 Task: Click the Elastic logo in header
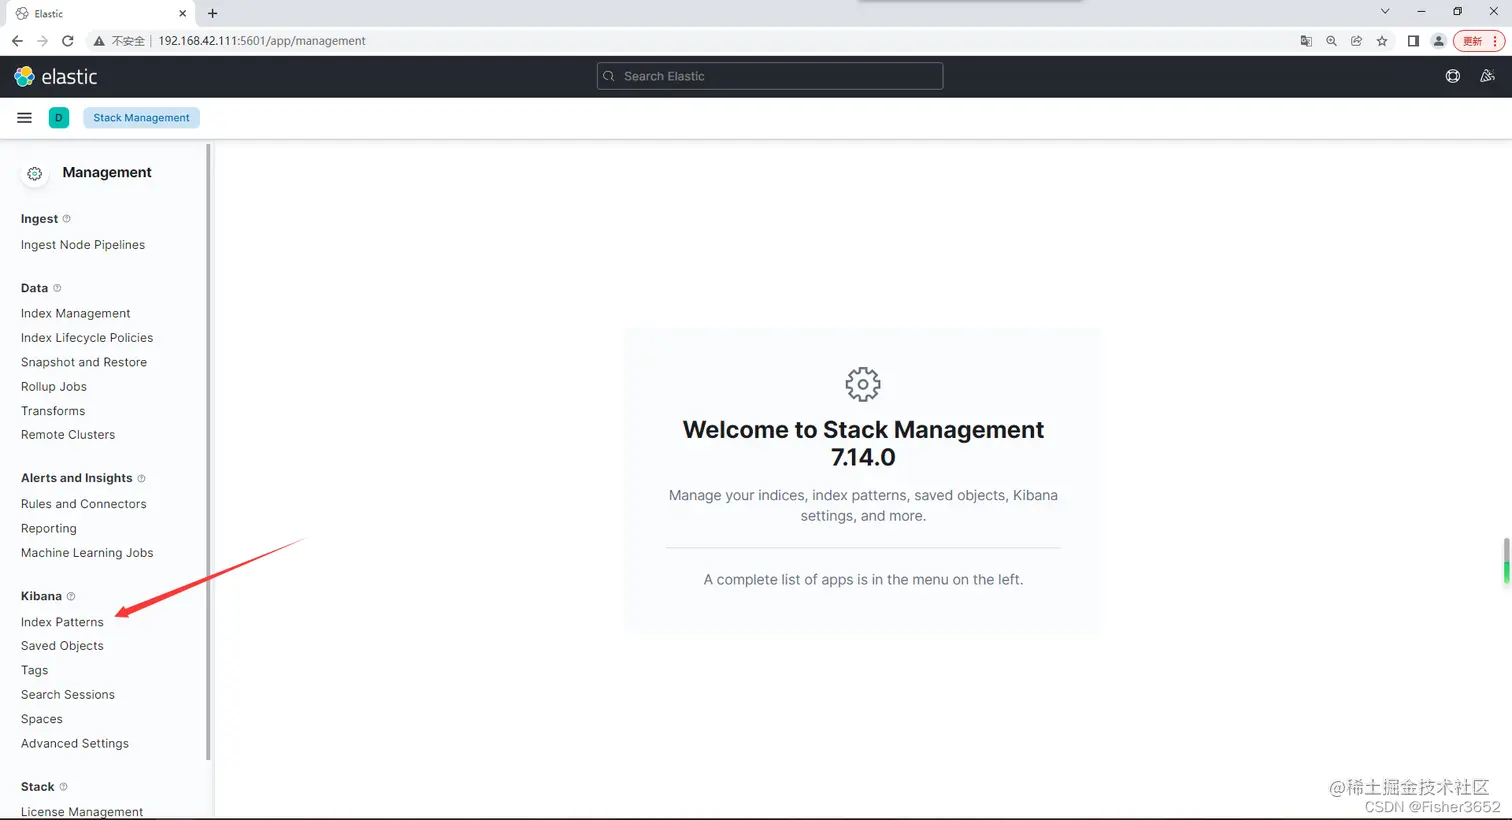(56, 77)
